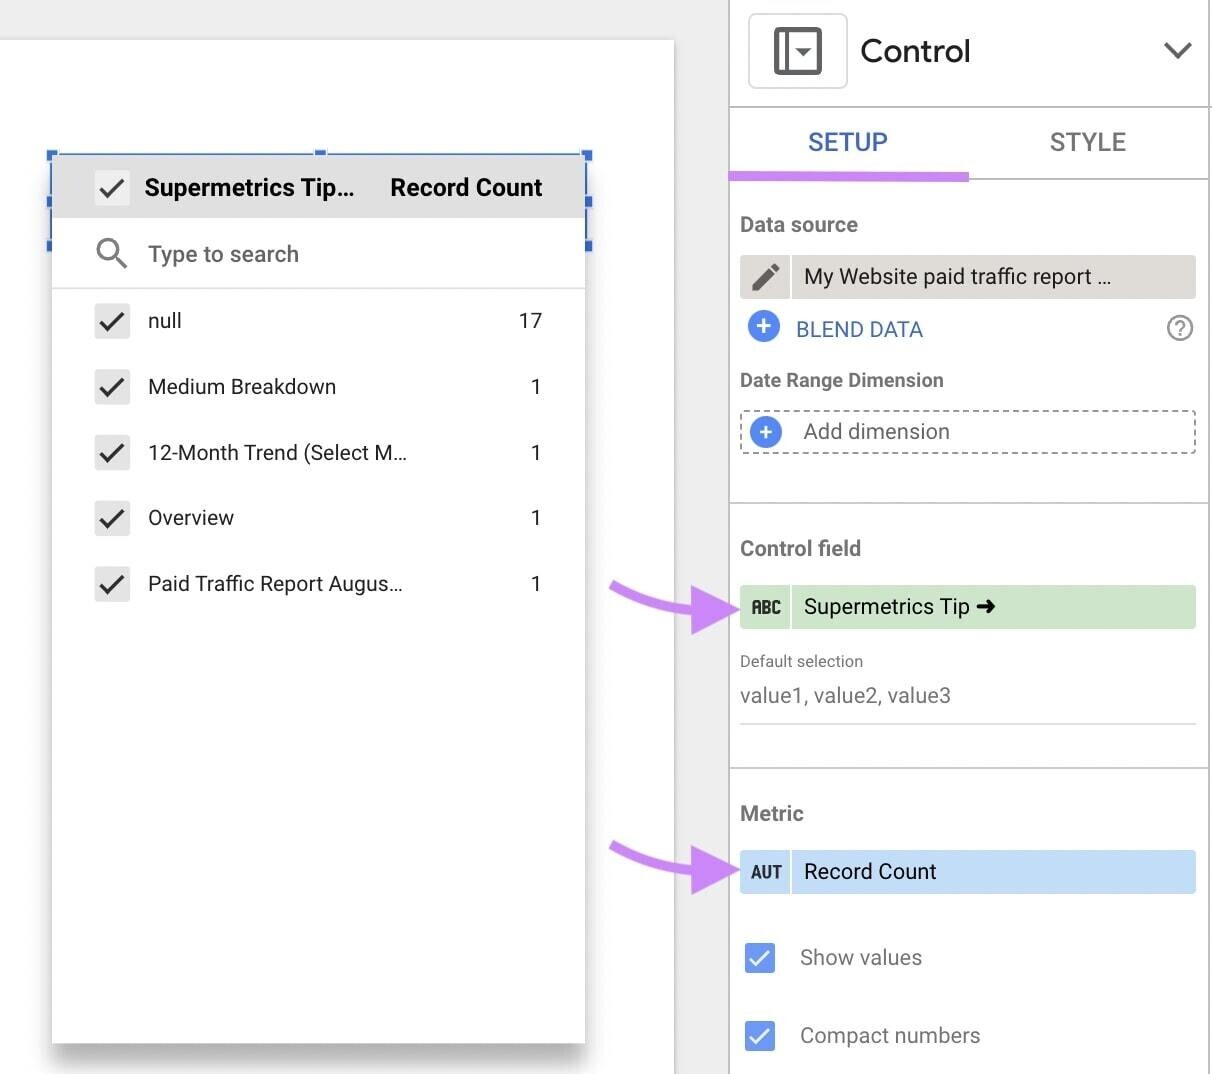Screen dimensions: 1212x1074
Task: Click the AUT icon on the Record Count metric
Action: 765,871
